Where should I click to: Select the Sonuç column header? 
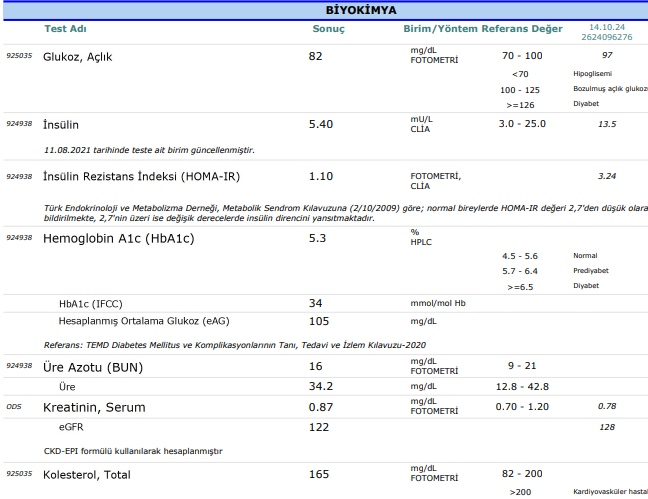329,29
